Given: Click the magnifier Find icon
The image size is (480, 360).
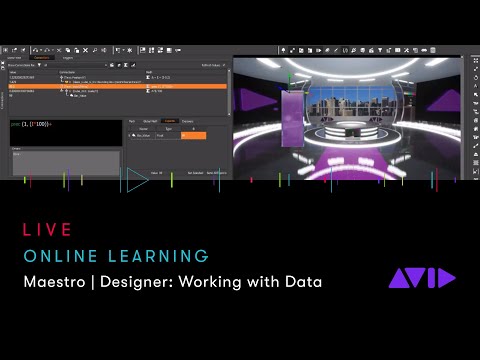Looking at the screenshot, I should (x=95, y=50).
